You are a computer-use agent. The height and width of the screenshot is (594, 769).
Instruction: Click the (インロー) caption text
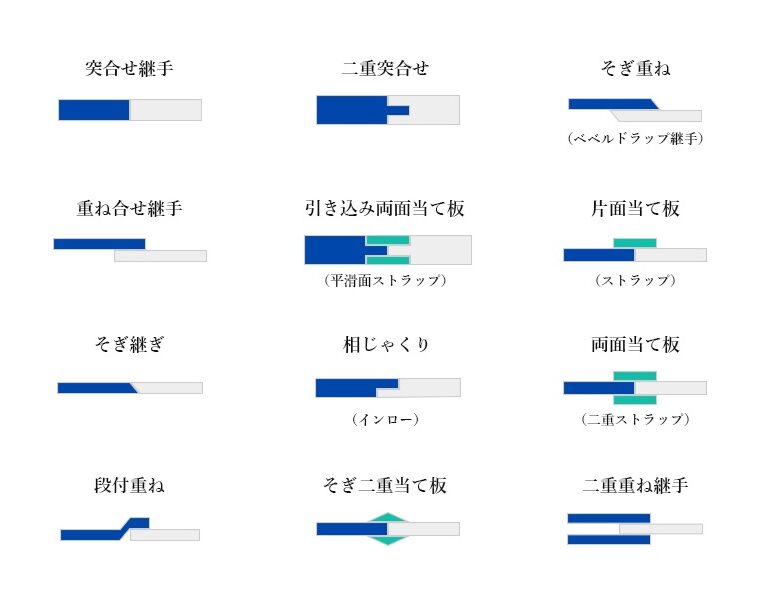(x=385, y=419)
